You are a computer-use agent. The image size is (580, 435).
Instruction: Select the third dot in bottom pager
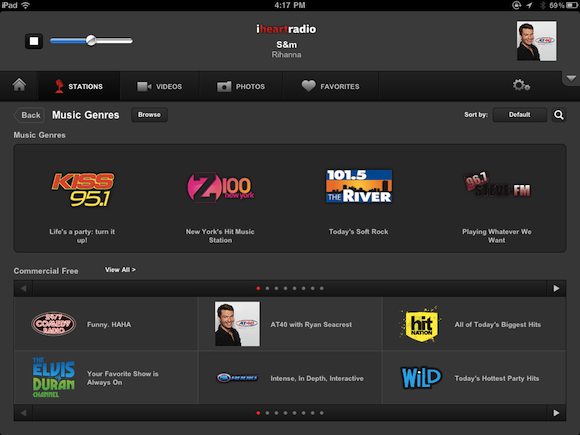click(276, 413)
